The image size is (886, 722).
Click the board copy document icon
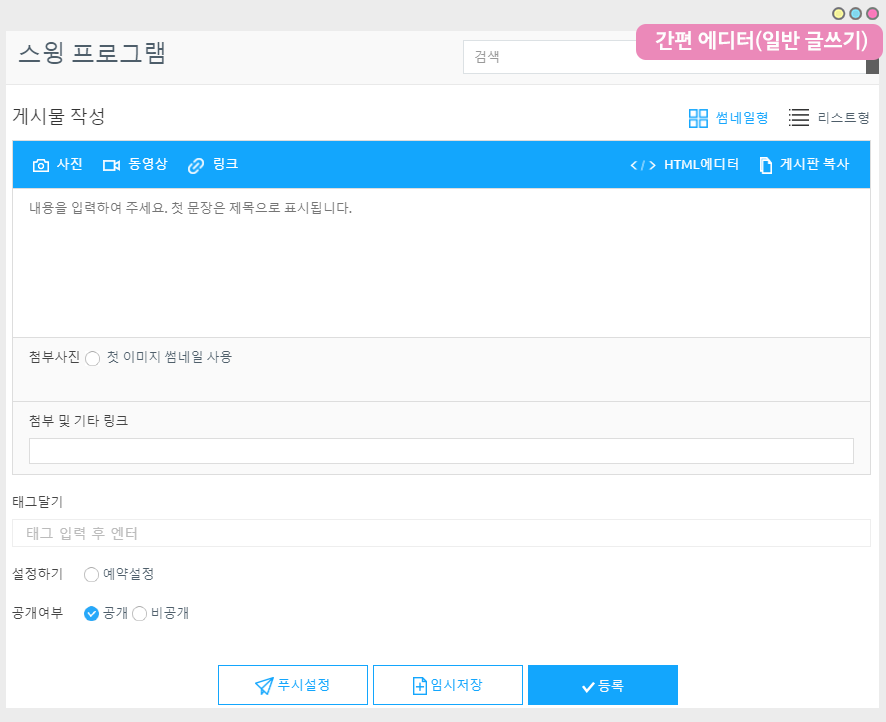pos(766,165)
